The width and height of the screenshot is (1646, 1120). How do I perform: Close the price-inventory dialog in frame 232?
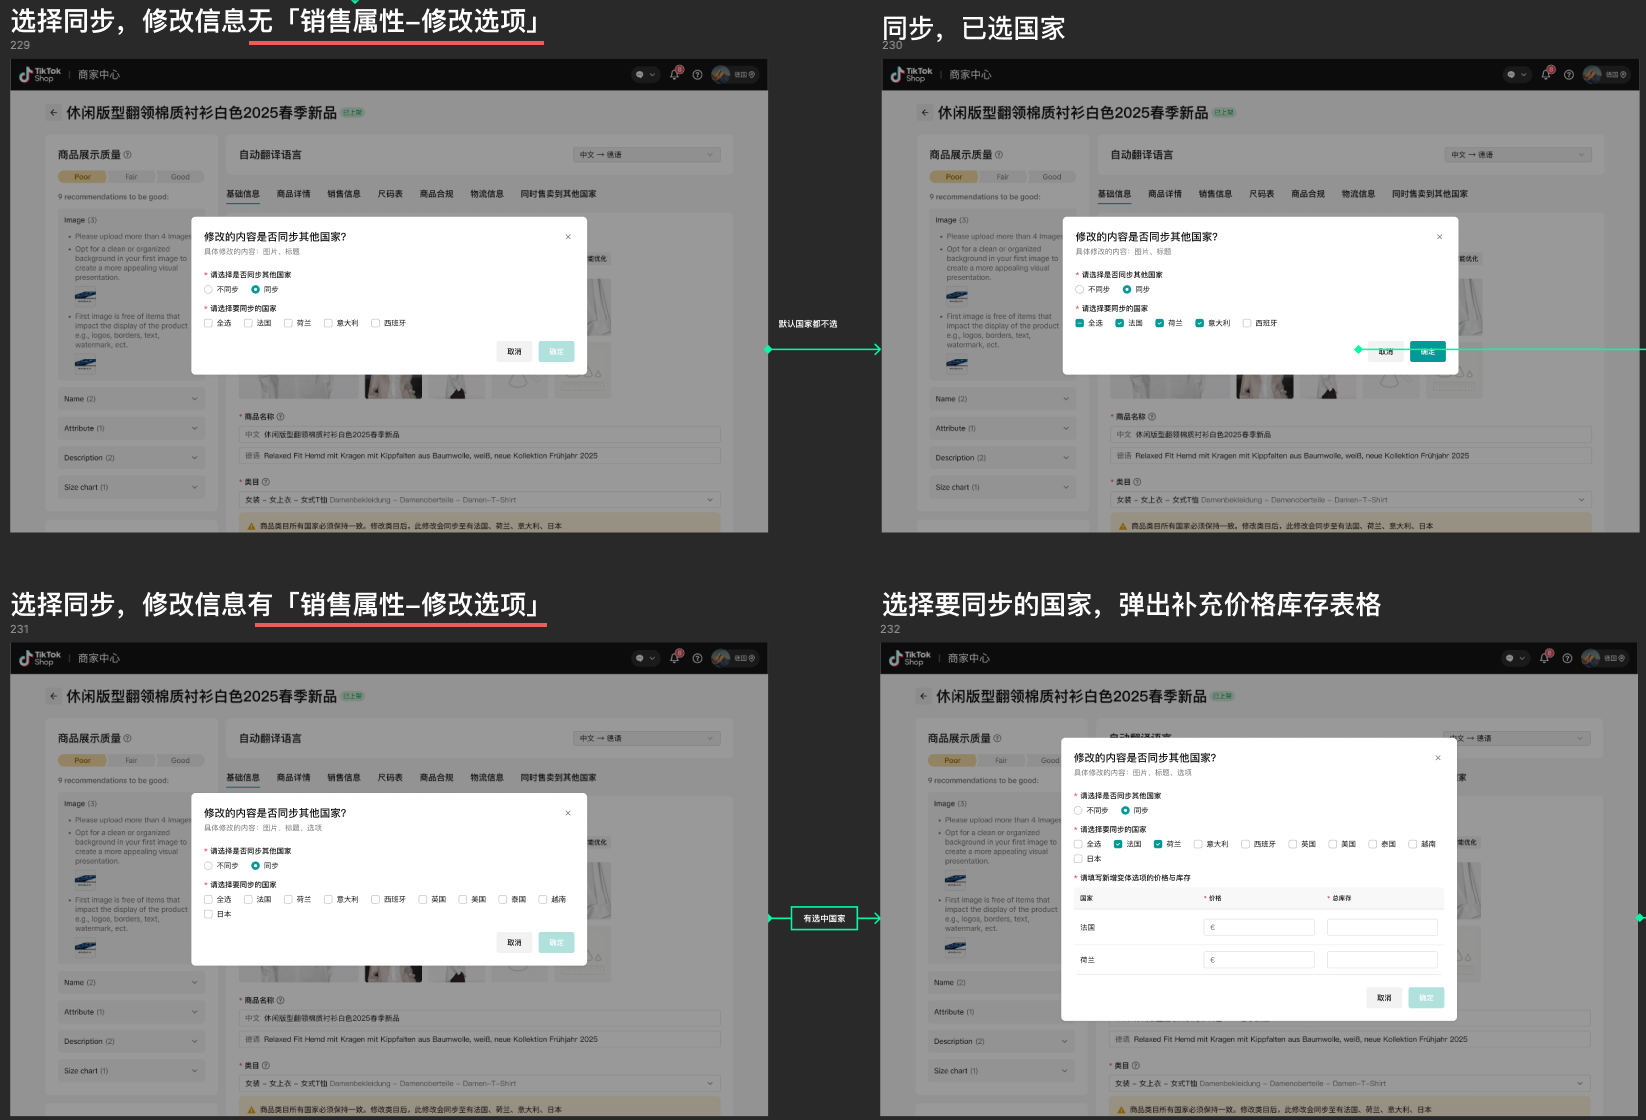(1438, 758)
